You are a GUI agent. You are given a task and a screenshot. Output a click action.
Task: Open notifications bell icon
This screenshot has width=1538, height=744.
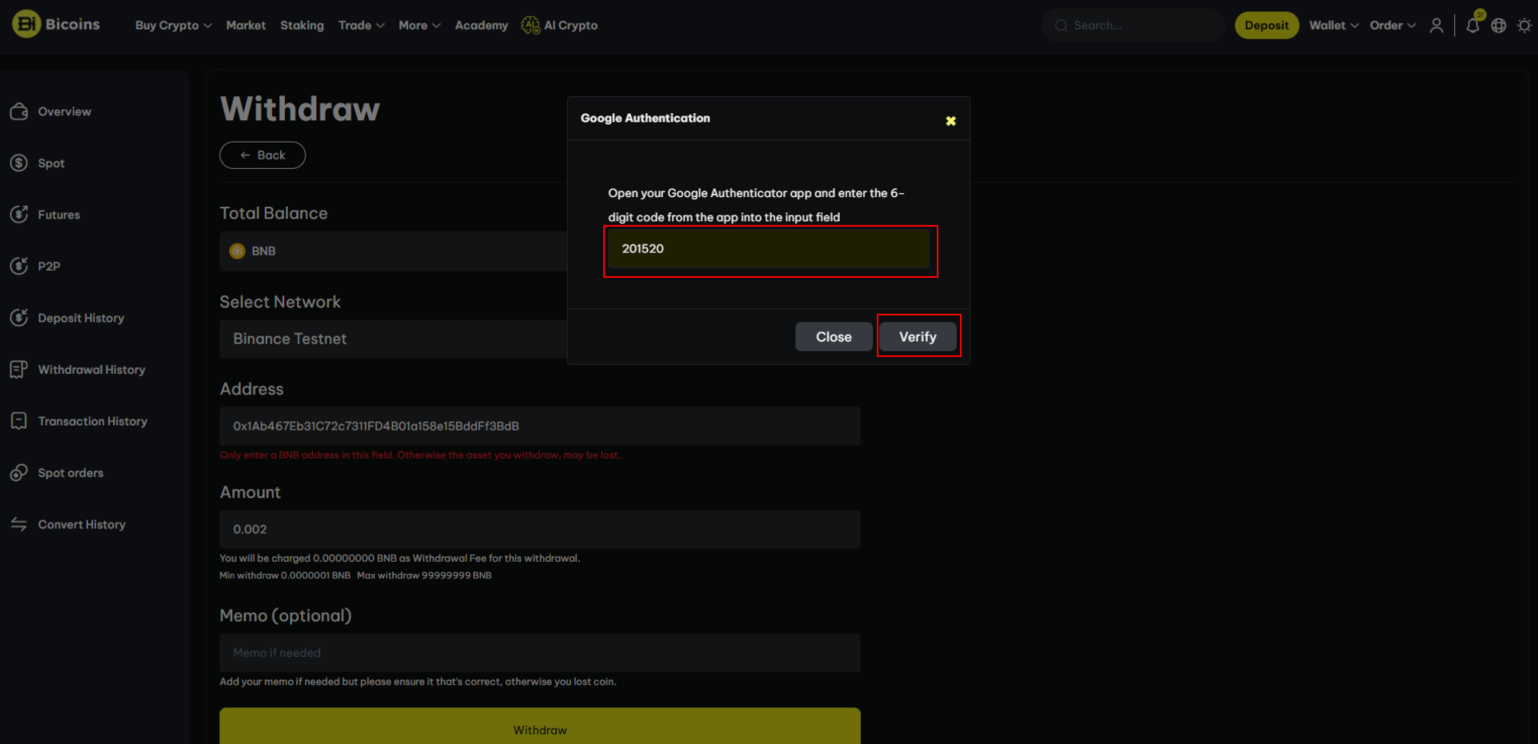(1473, 25)
